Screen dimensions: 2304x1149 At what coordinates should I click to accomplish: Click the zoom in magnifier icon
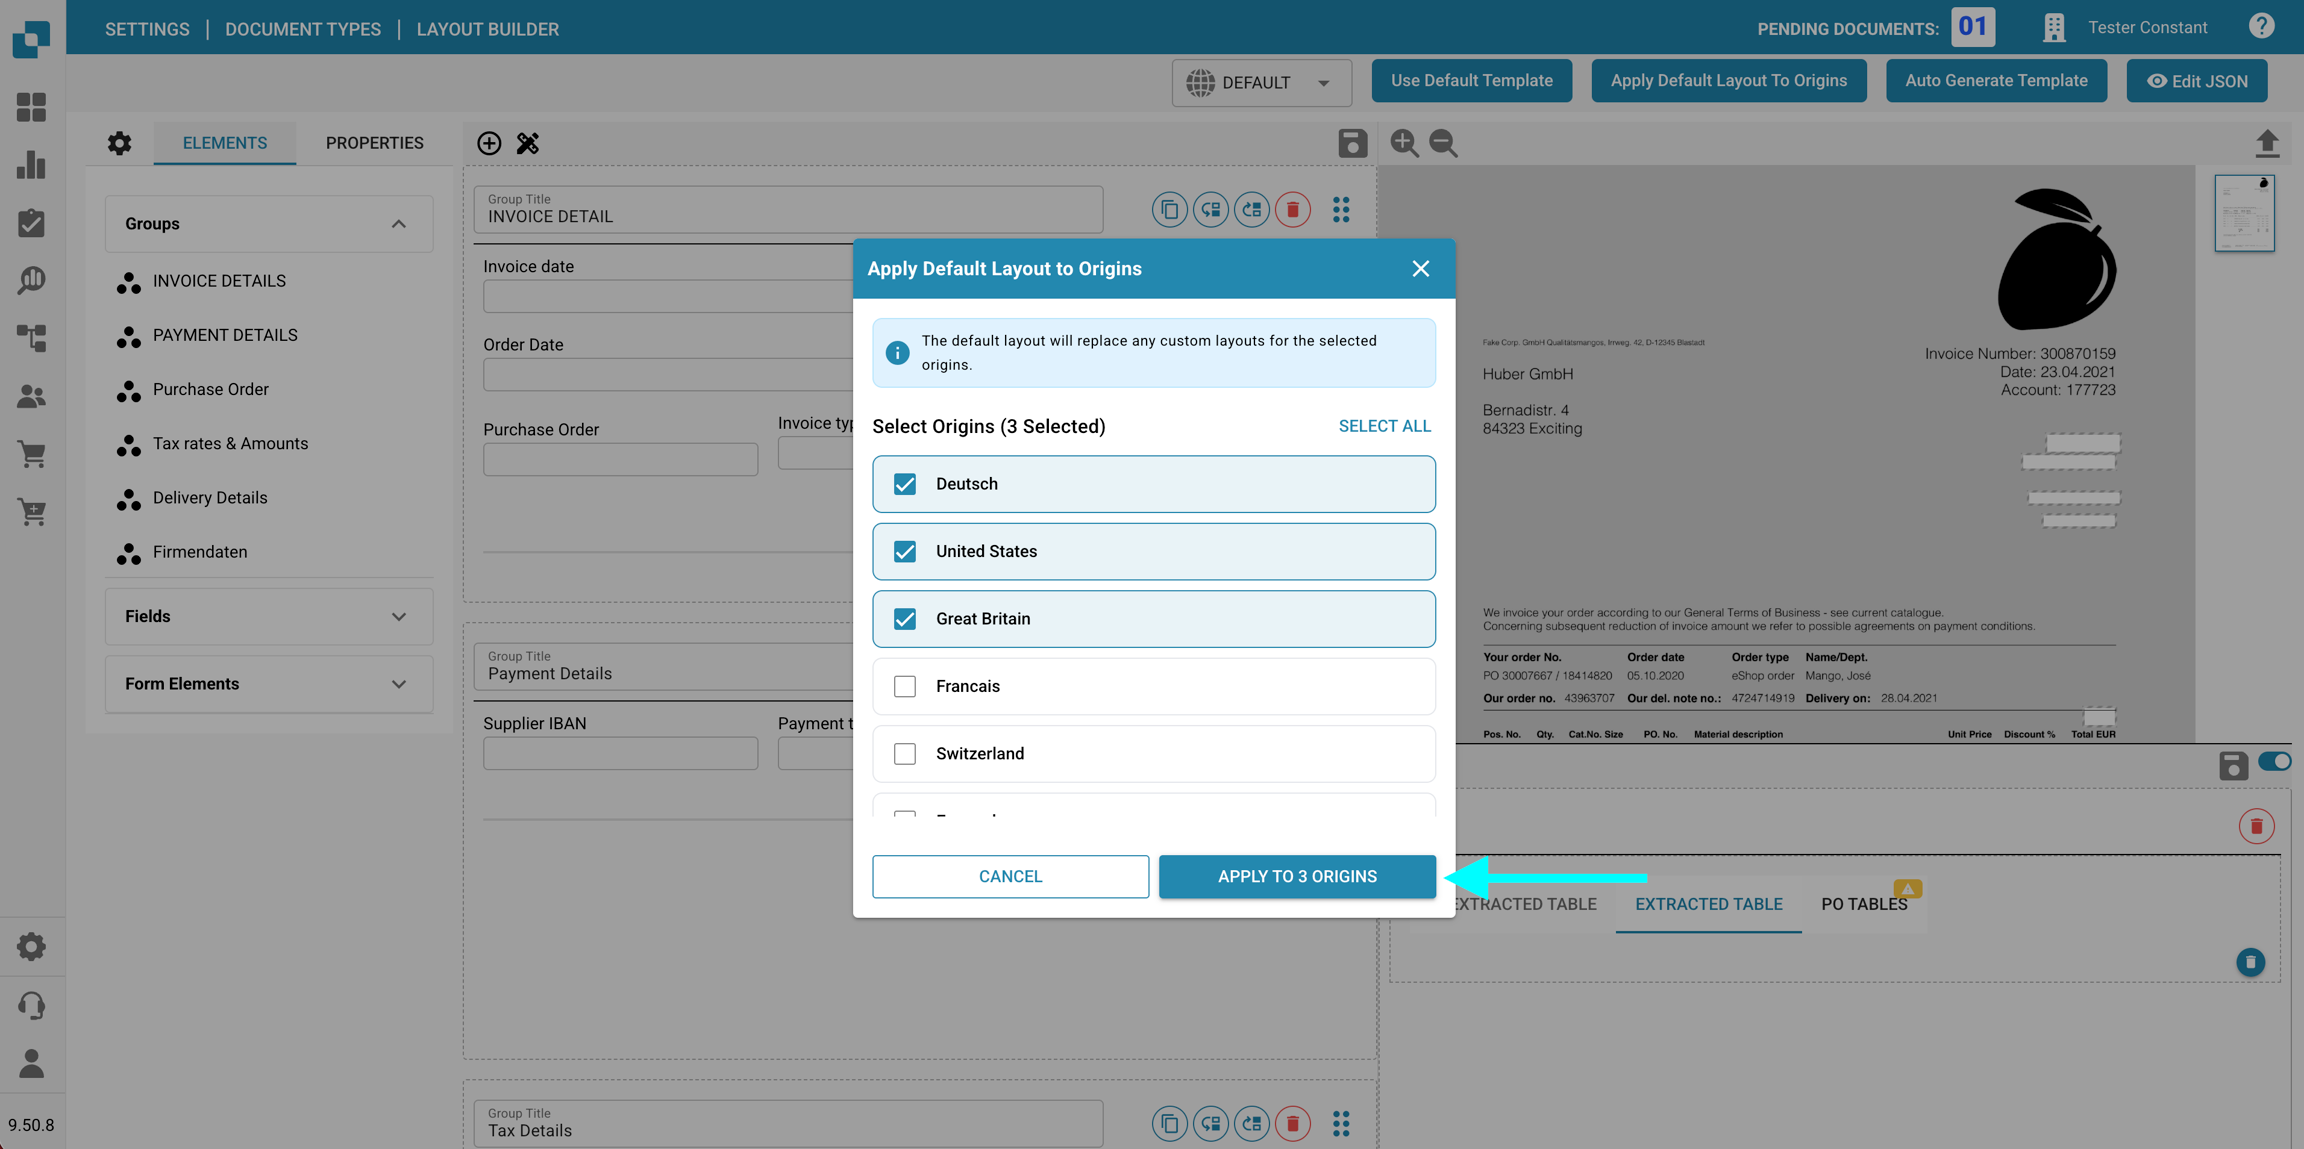1404,143
